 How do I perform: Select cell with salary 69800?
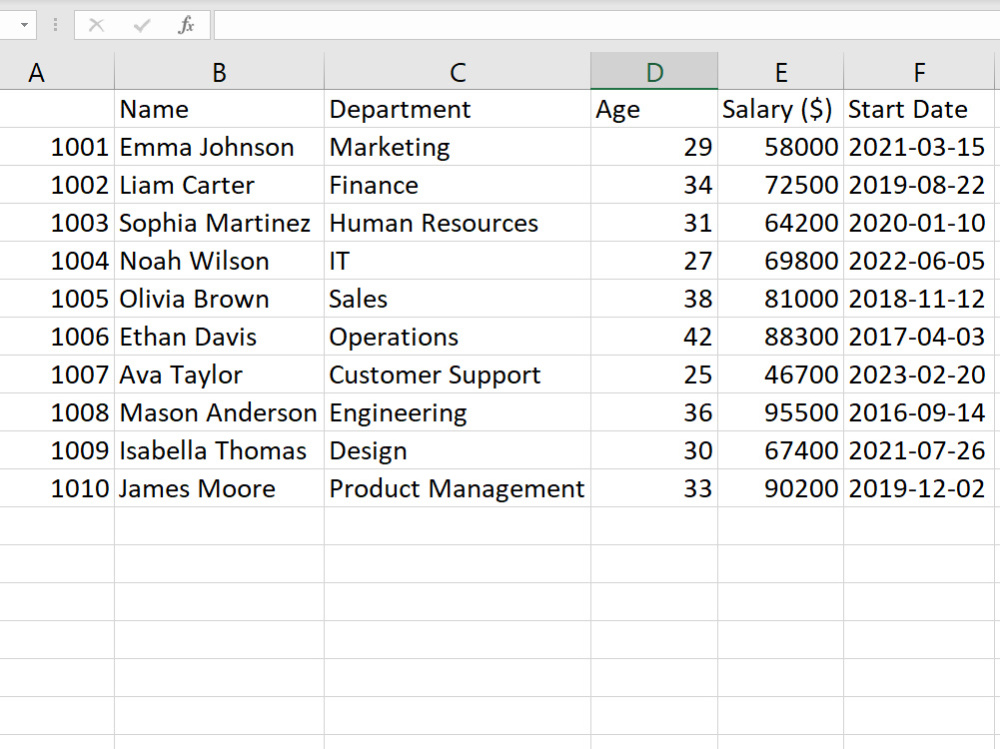(x=781, y=261)
